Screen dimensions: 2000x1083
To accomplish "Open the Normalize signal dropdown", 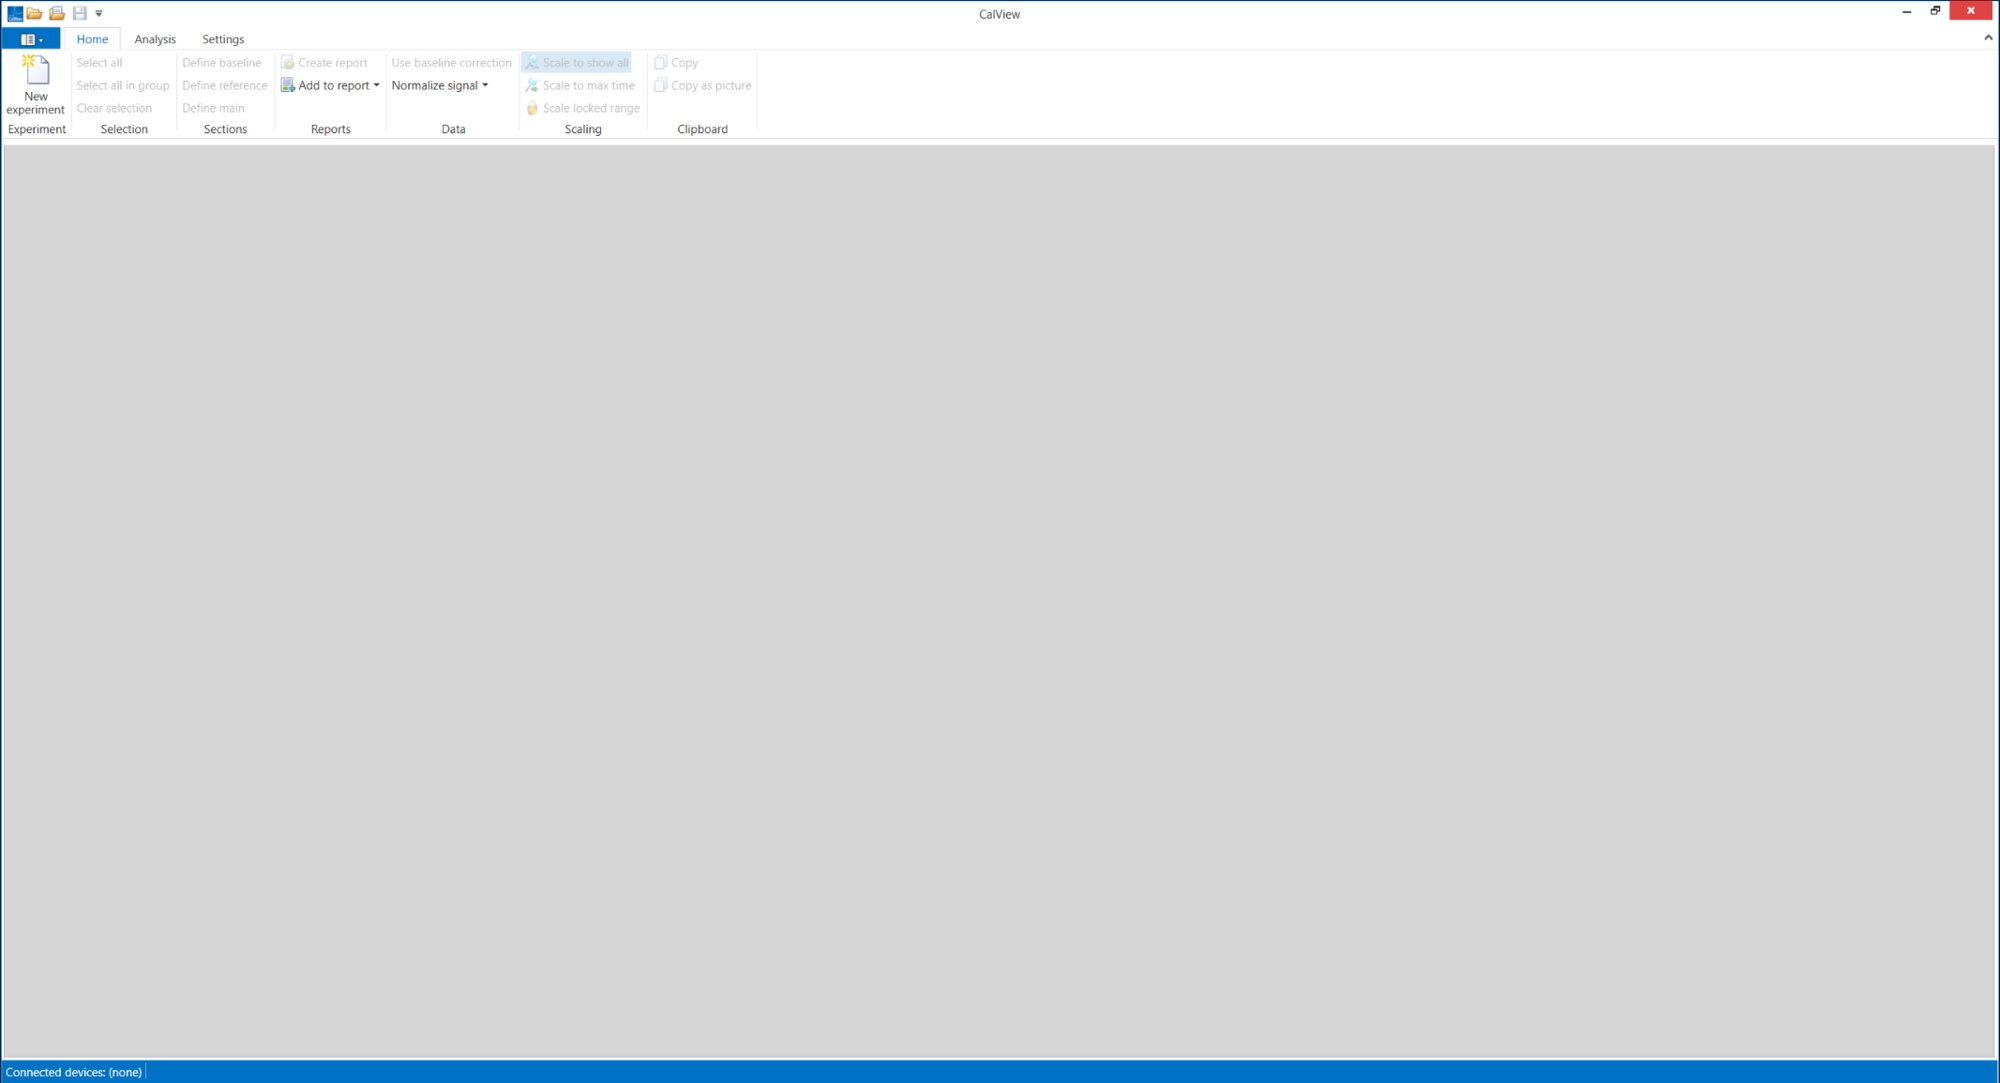I will coord(440,86).
